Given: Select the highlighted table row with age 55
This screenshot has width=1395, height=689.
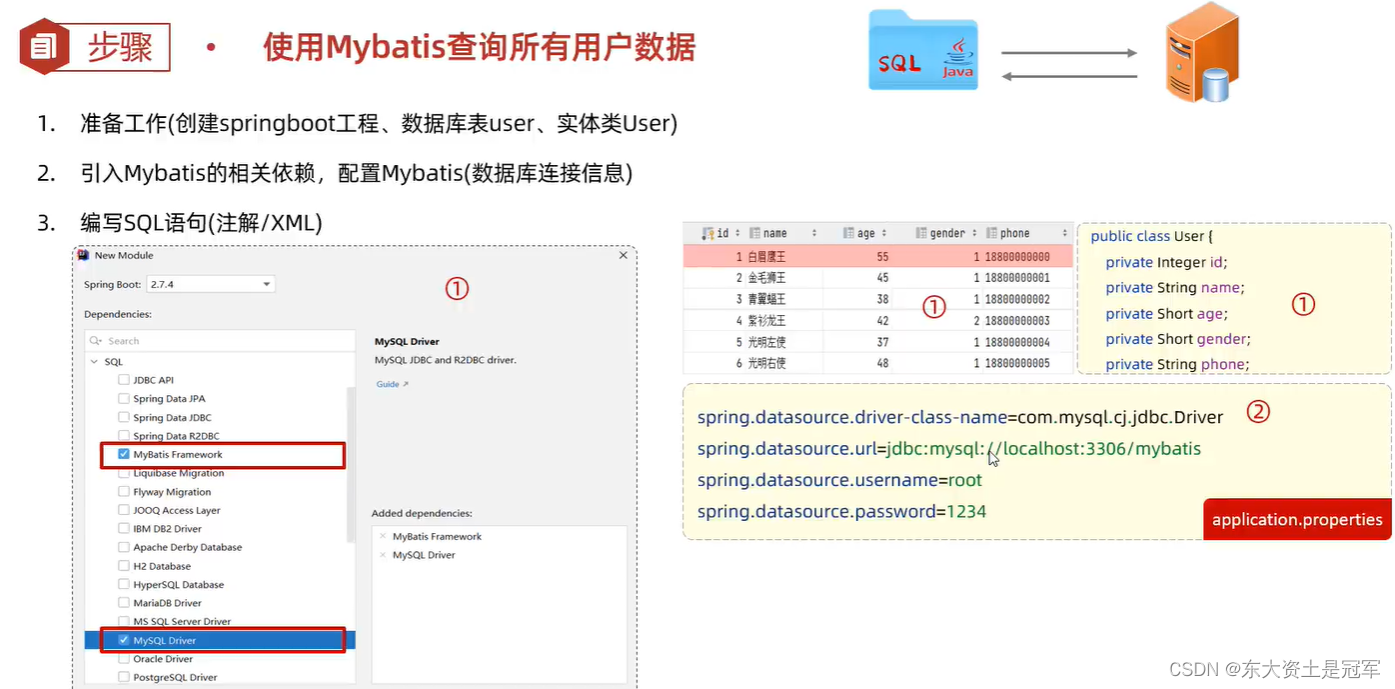Looking at the screenshot, I should [878, 257].
